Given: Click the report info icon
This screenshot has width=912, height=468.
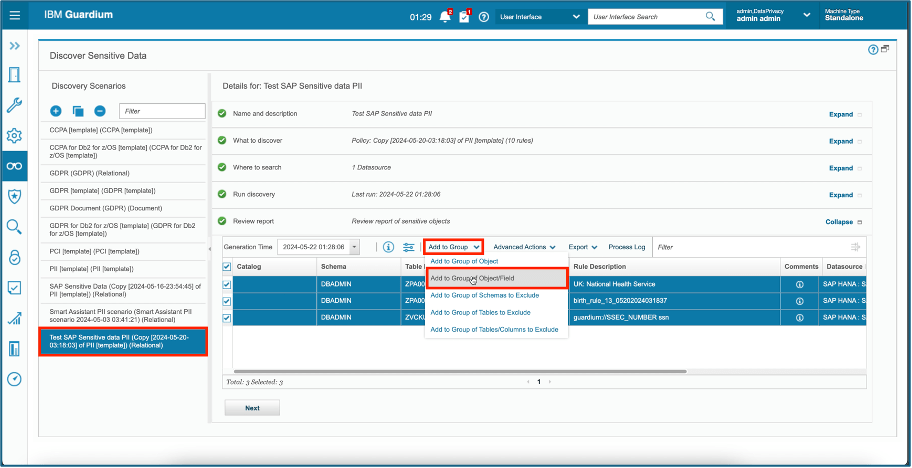Looking at the screenshot, I should [x=389, y=247].
